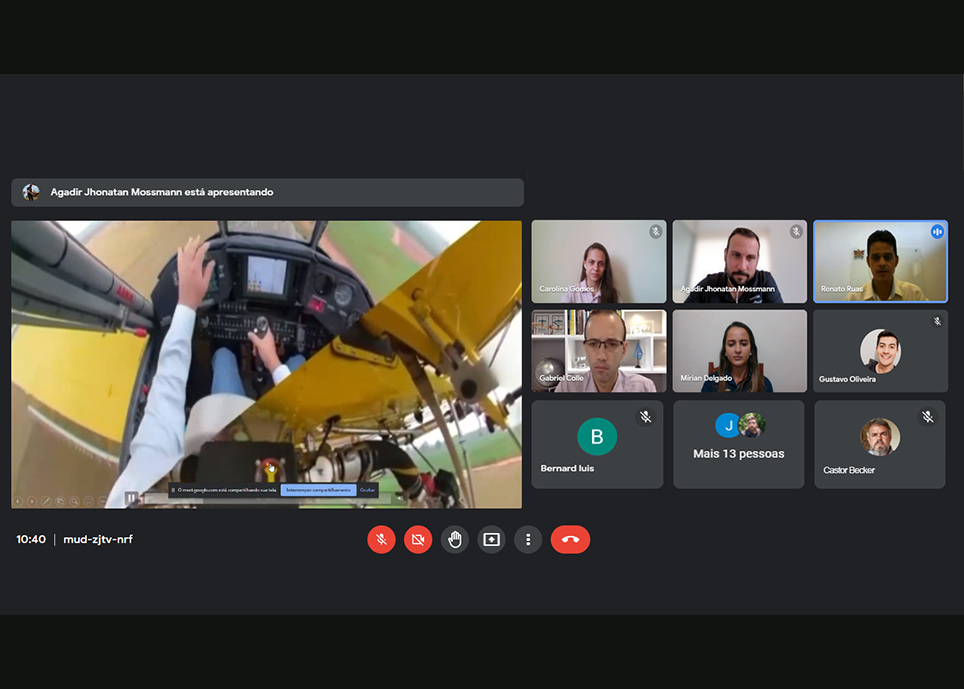This screenshot has width=964, height=689.
Task: Select Gabriel Colle's video tile
Action: (598, 351)
